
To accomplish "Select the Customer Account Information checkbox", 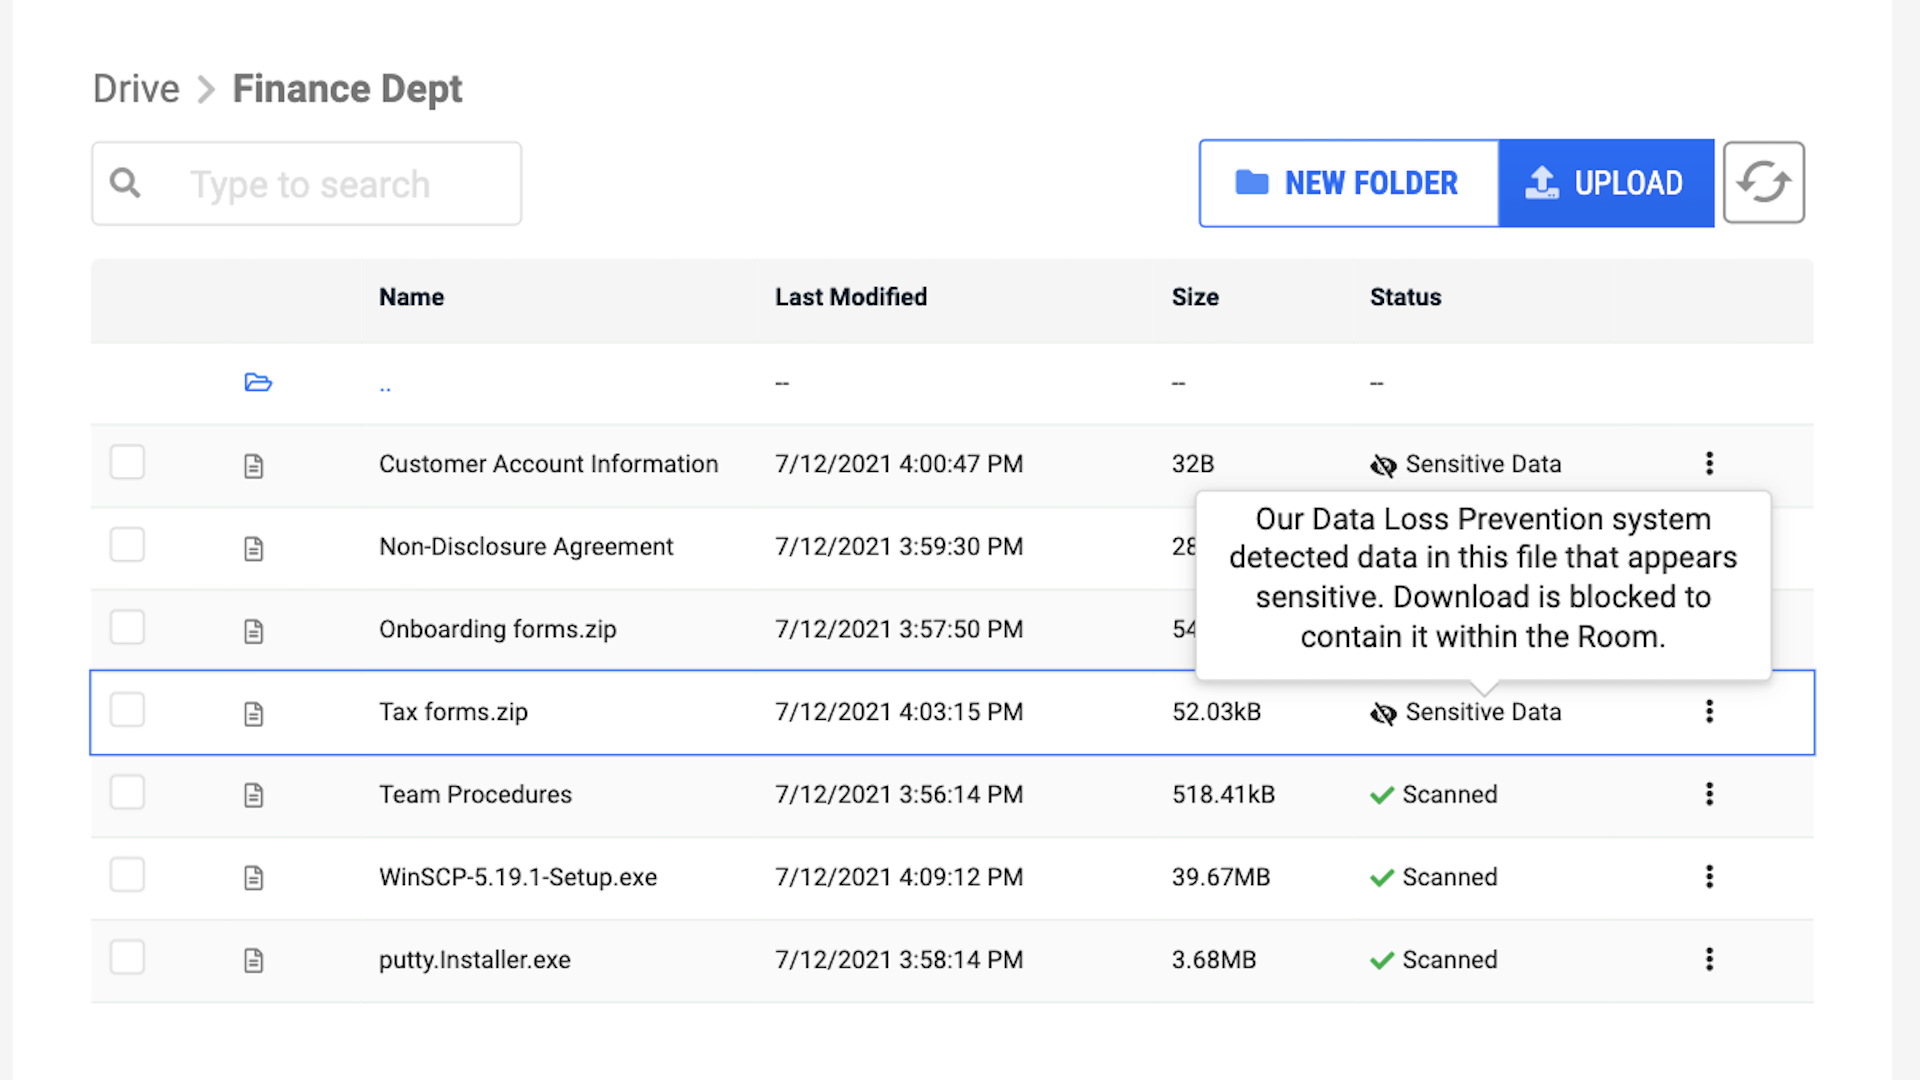I will point(127,462).
